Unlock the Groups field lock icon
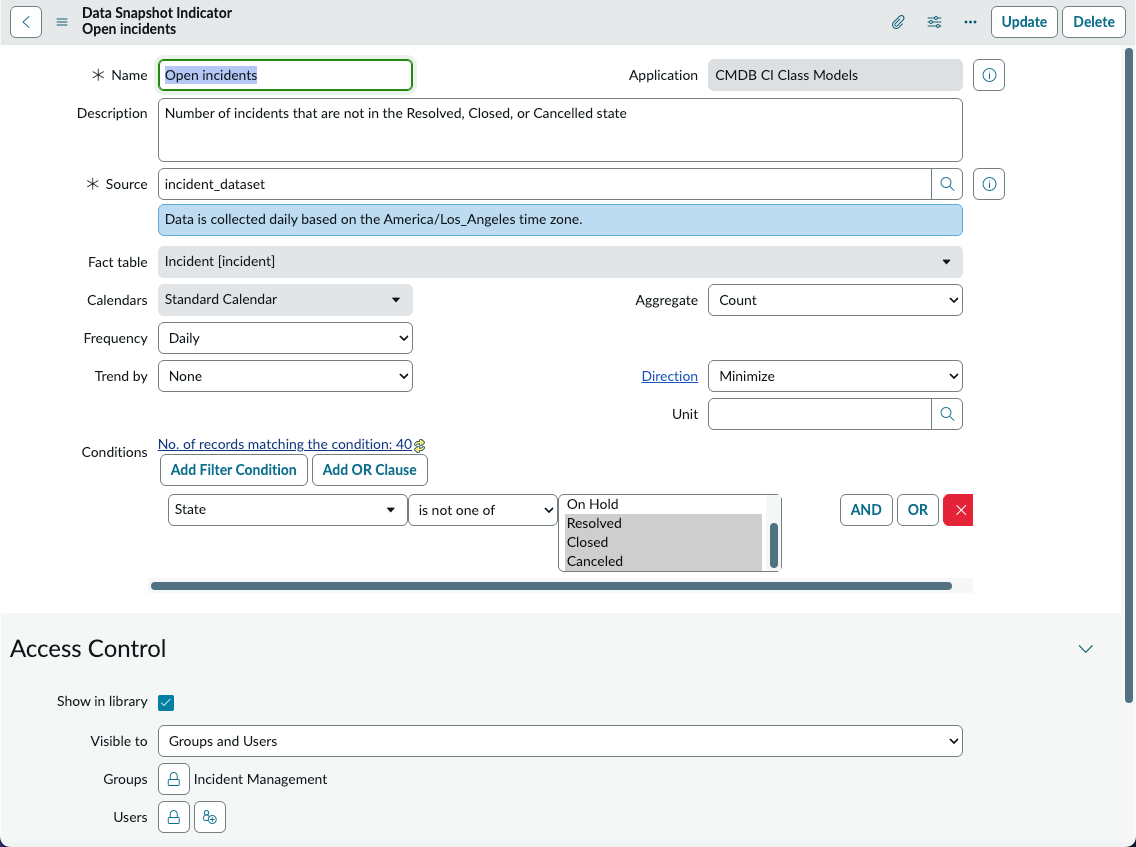The image size is (1136, 847). pos(174,779)
